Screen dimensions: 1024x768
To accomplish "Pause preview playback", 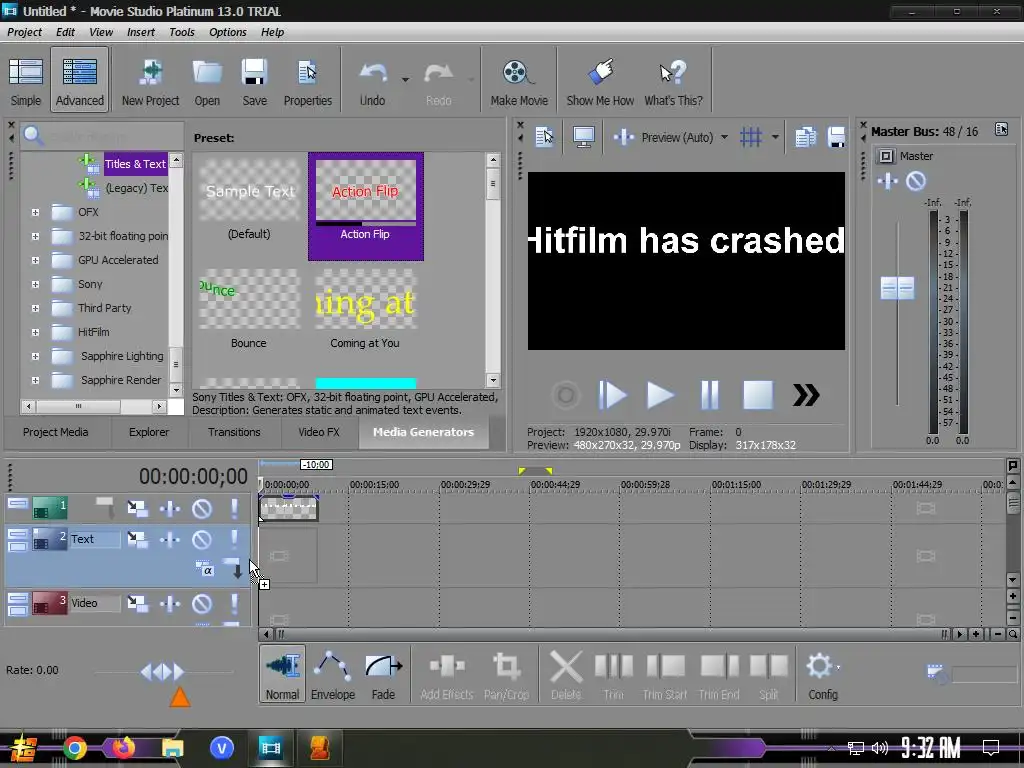I will click(709, 395).
